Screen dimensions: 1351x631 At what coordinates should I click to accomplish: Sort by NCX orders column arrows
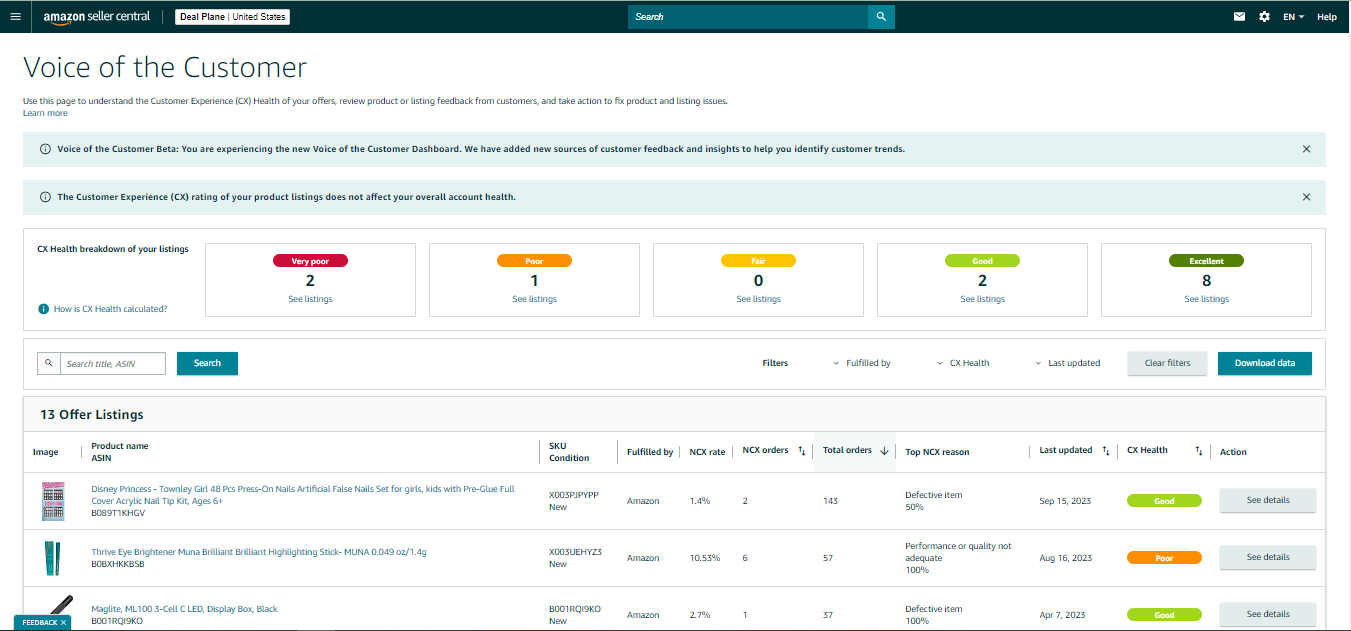[801, 451]
